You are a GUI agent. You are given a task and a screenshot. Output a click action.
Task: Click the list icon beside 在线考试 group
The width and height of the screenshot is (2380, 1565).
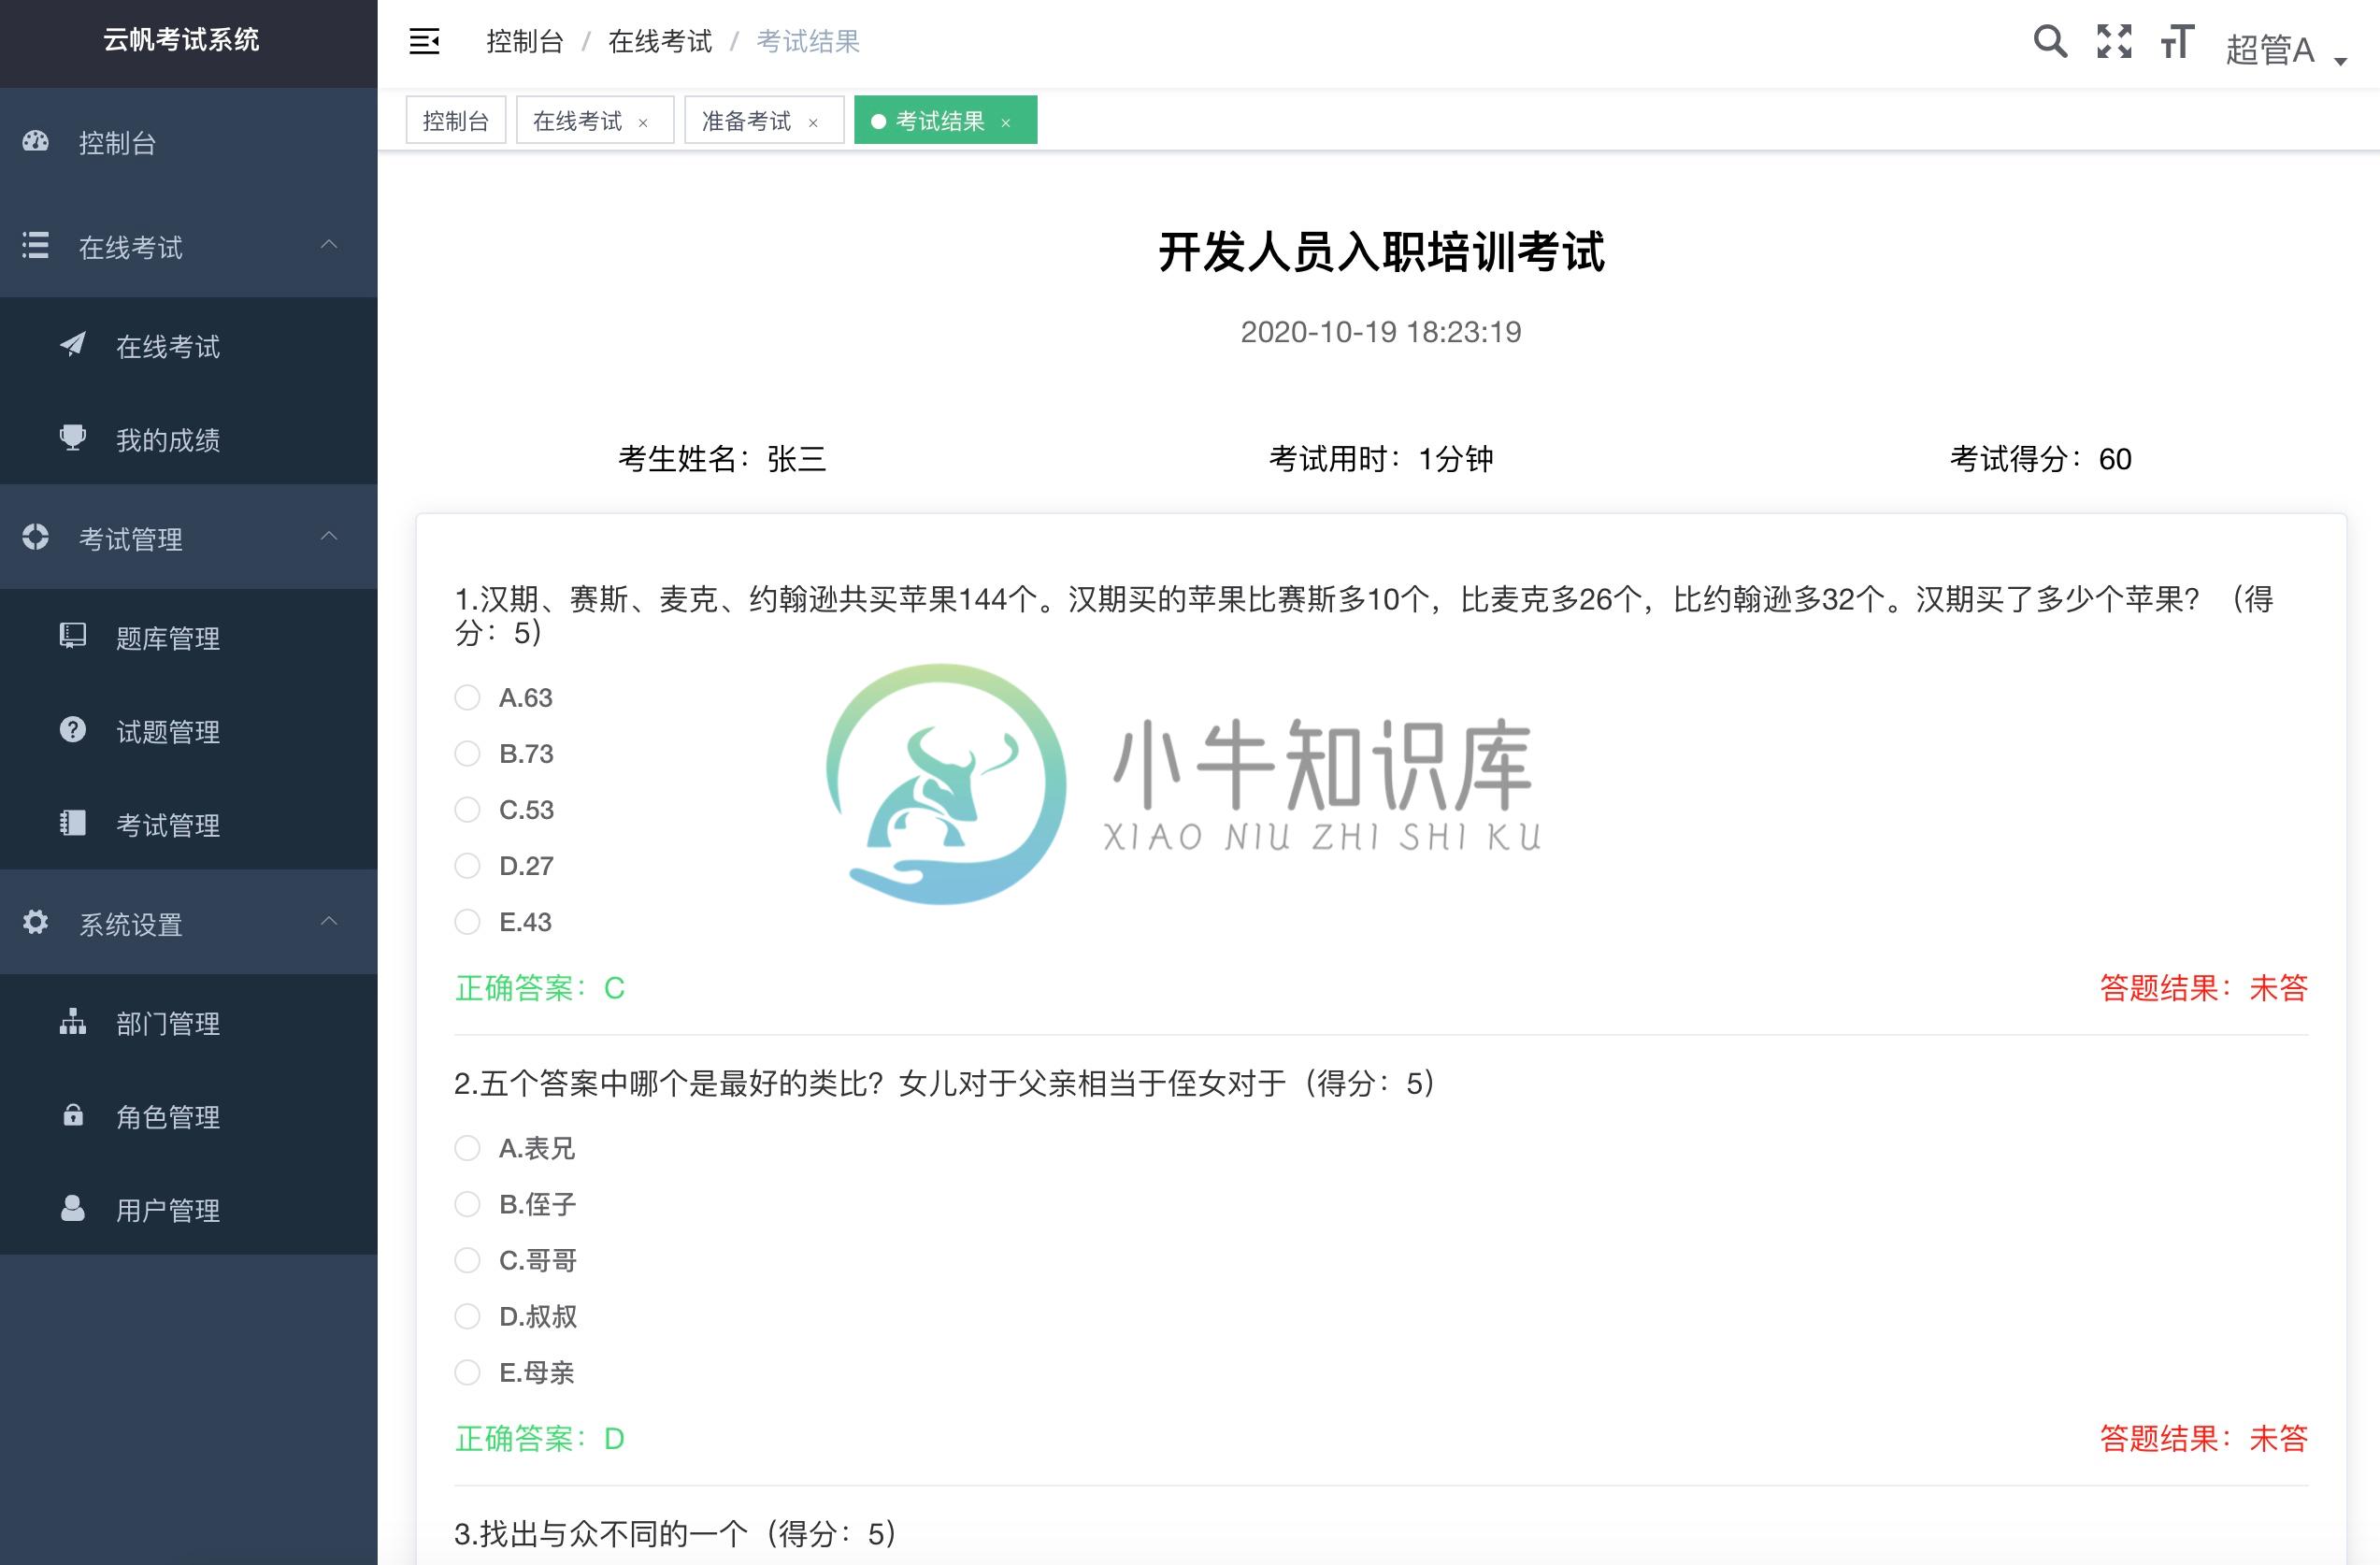pos(36,245)
